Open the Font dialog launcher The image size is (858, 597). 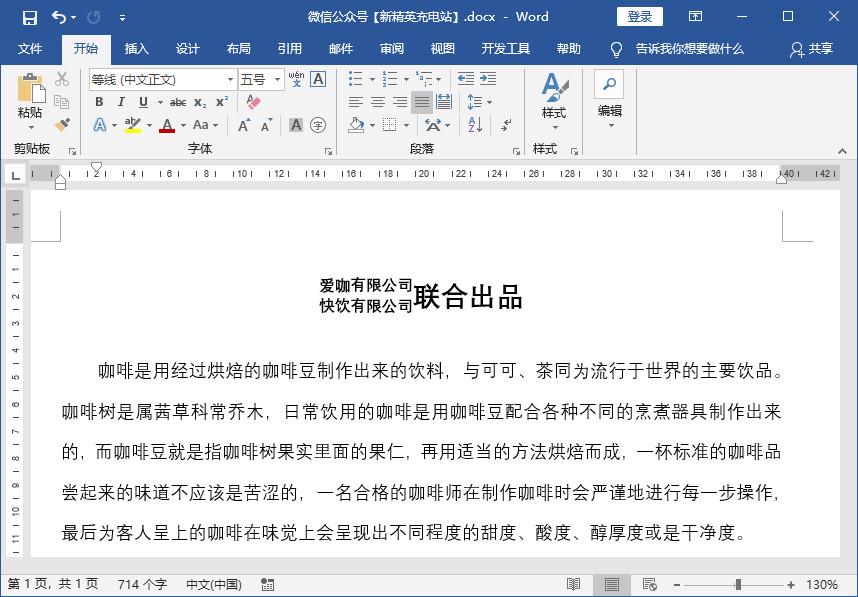pyautogui.click(x=328, y=151)
